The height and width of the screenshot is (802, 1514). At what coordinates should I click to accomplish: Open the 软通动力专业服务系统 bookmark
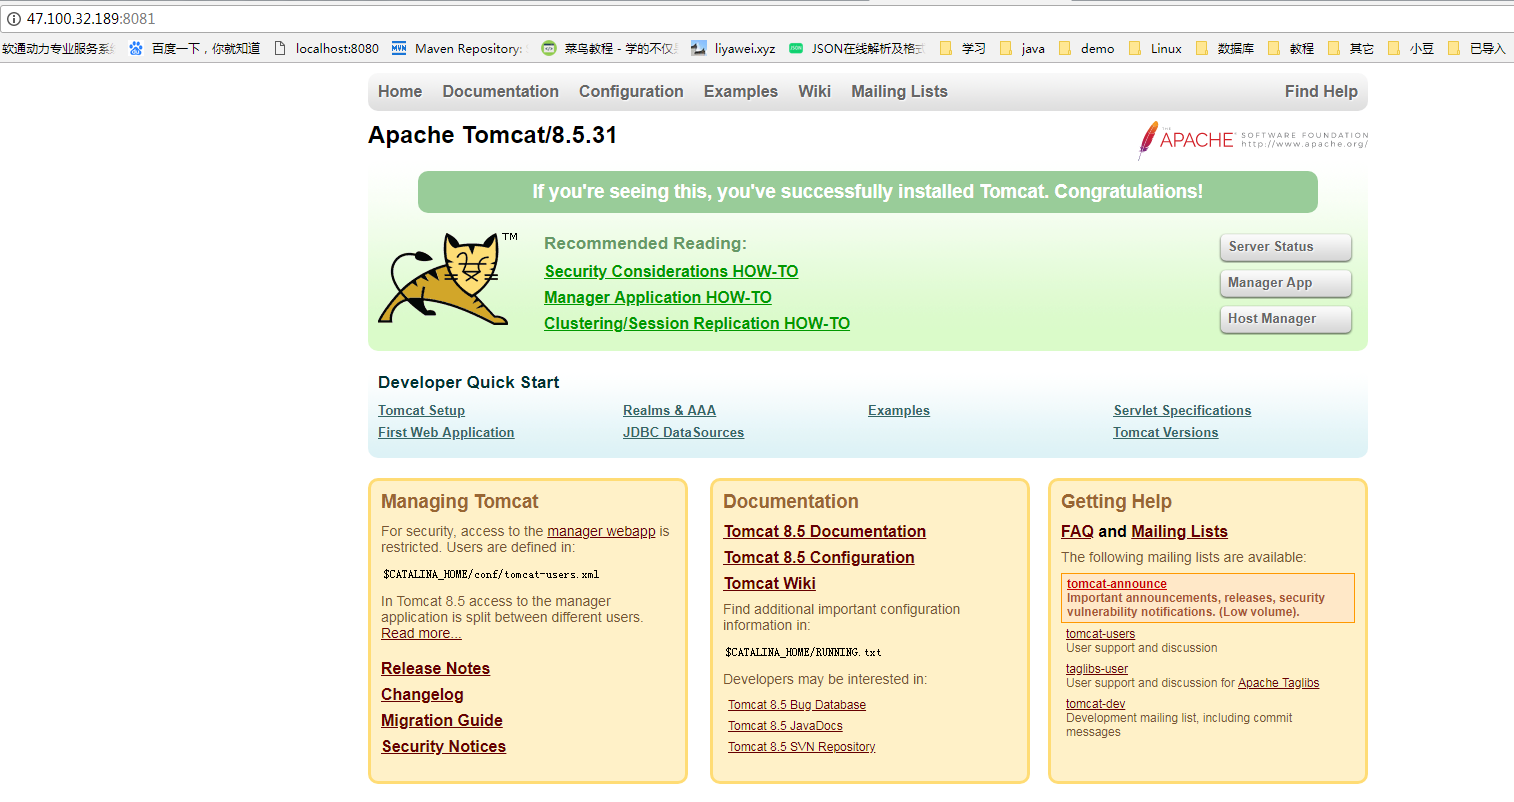58,48
